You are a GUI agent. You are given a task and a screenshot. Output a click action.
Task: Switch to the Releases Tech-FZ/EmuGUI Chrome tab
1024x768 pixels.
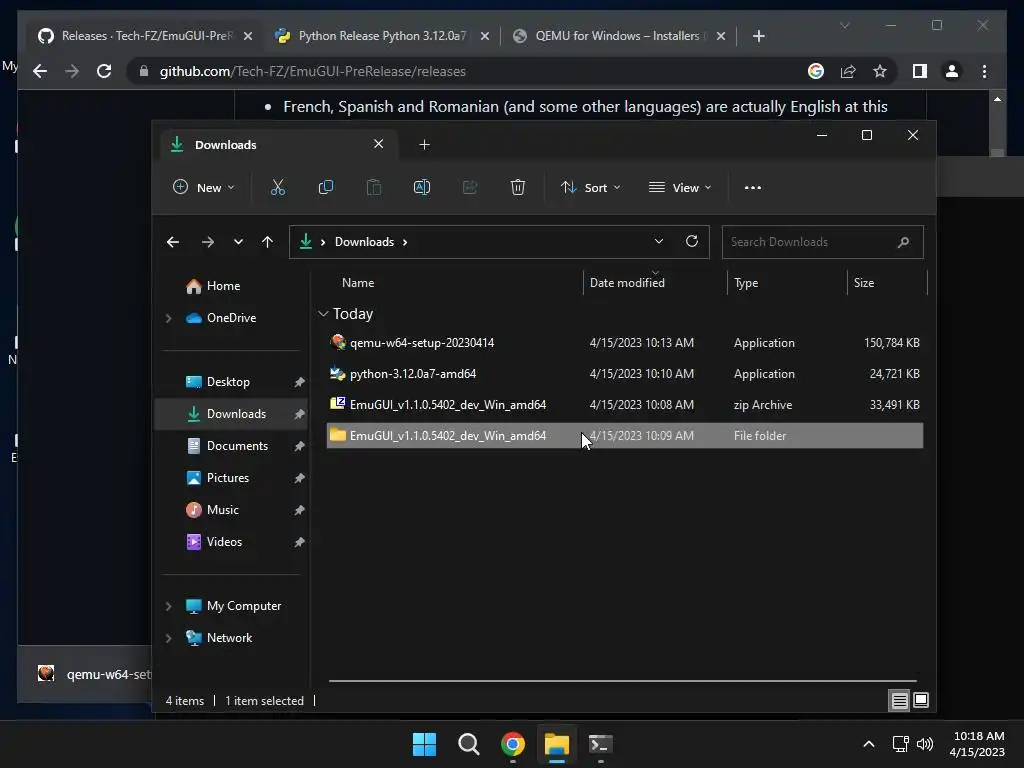tap(146, 36)
